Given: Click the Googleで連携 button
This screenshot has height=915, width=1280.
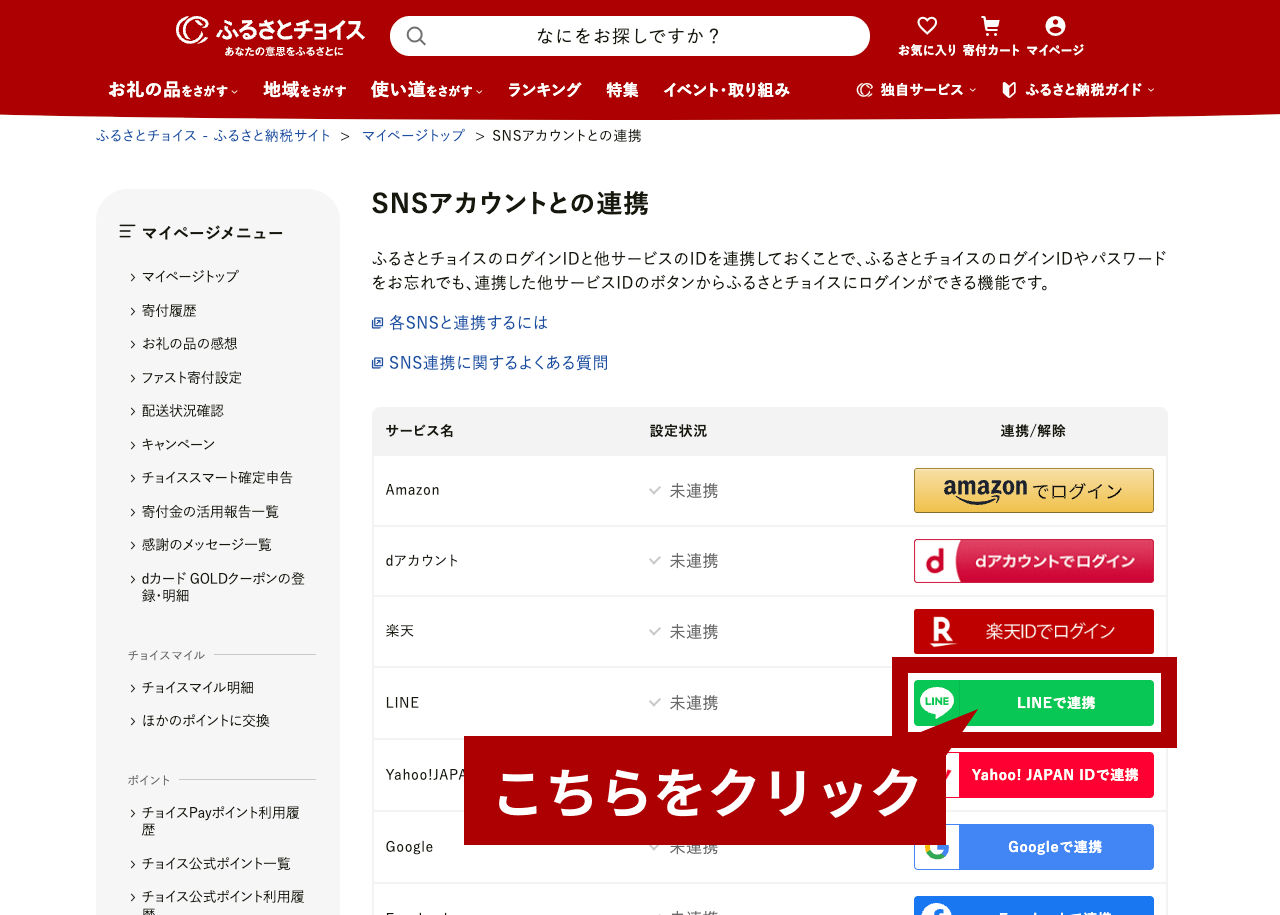Looking at the screenshot, I should pyautogui.click(x=1034, y=847).
